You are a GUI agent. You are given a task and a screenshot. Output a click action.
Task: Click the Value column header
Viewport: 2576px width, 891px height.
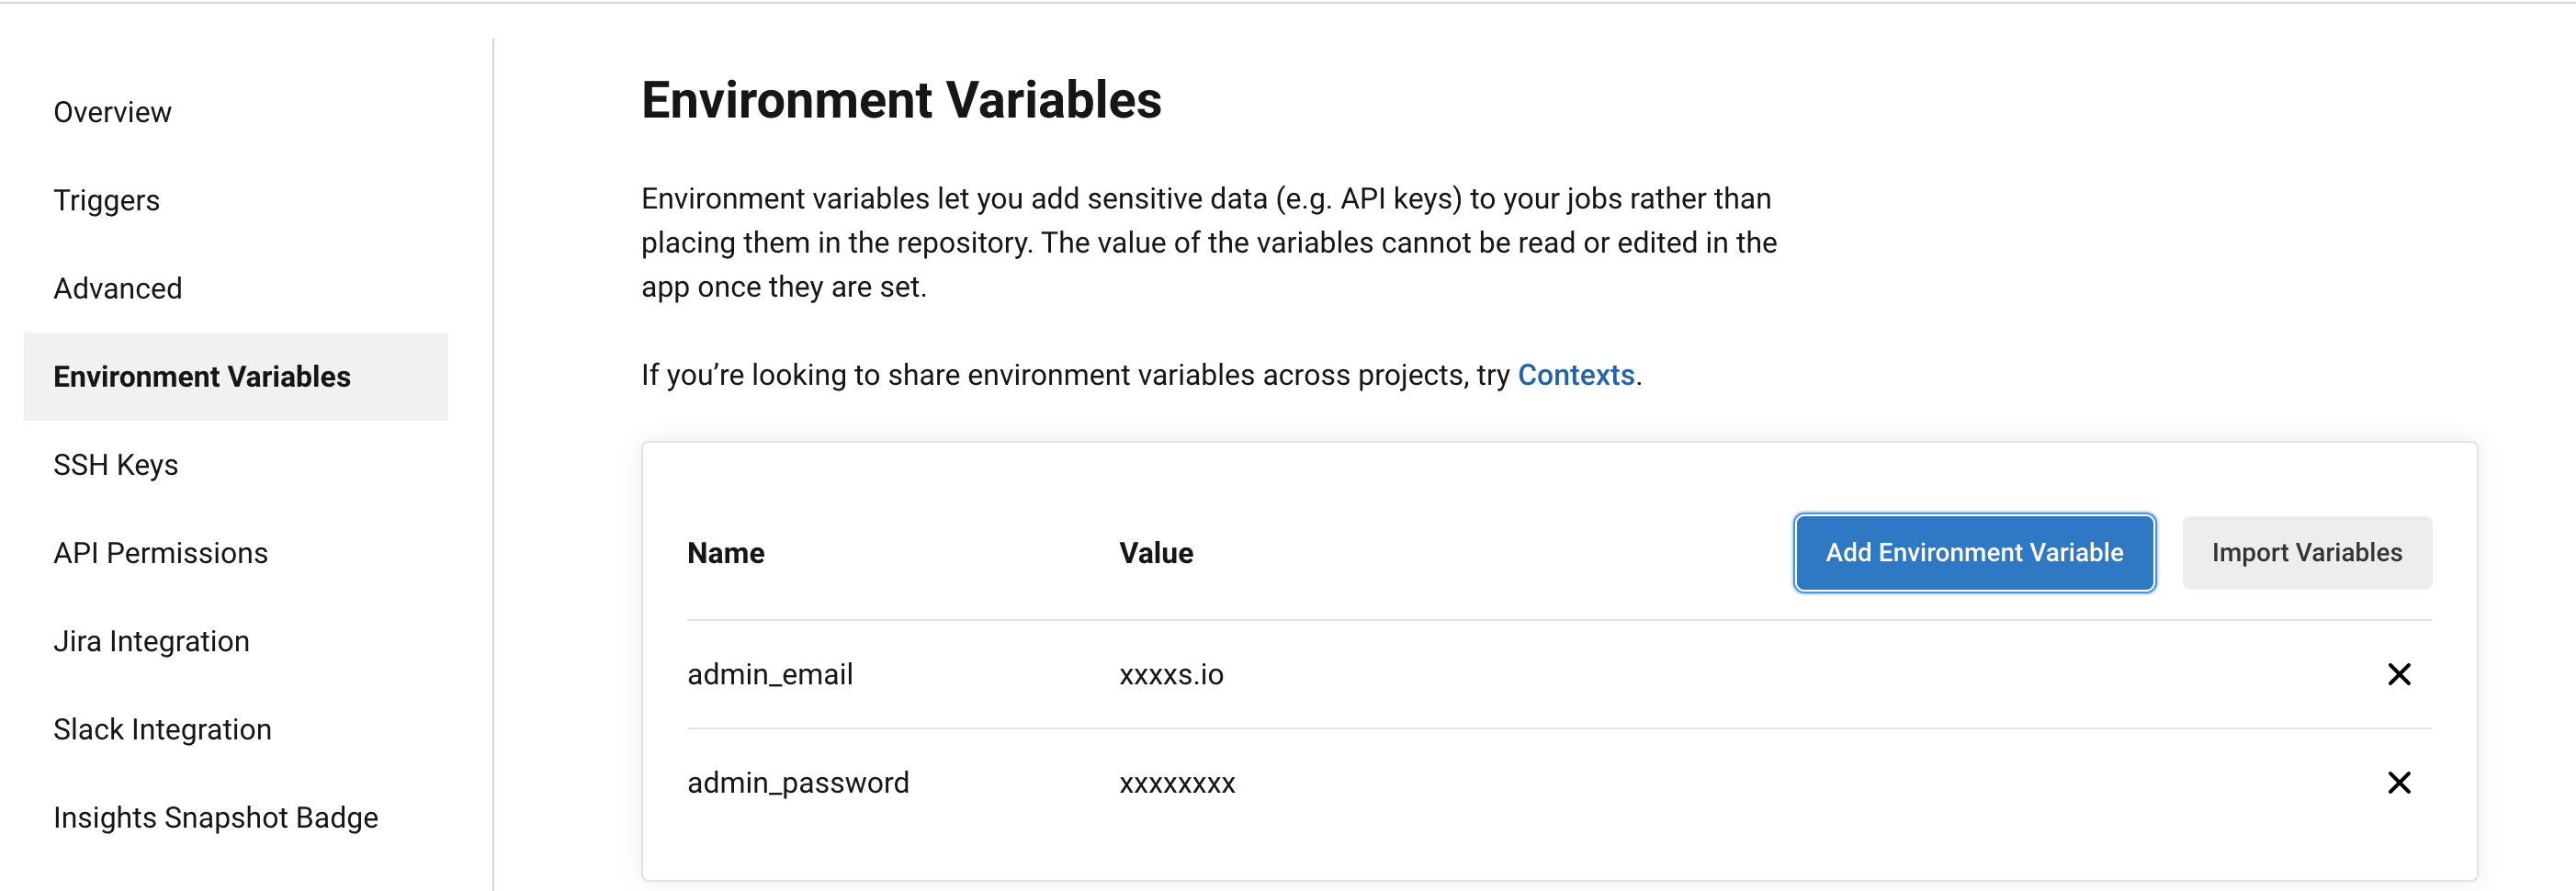(1155, 553)
